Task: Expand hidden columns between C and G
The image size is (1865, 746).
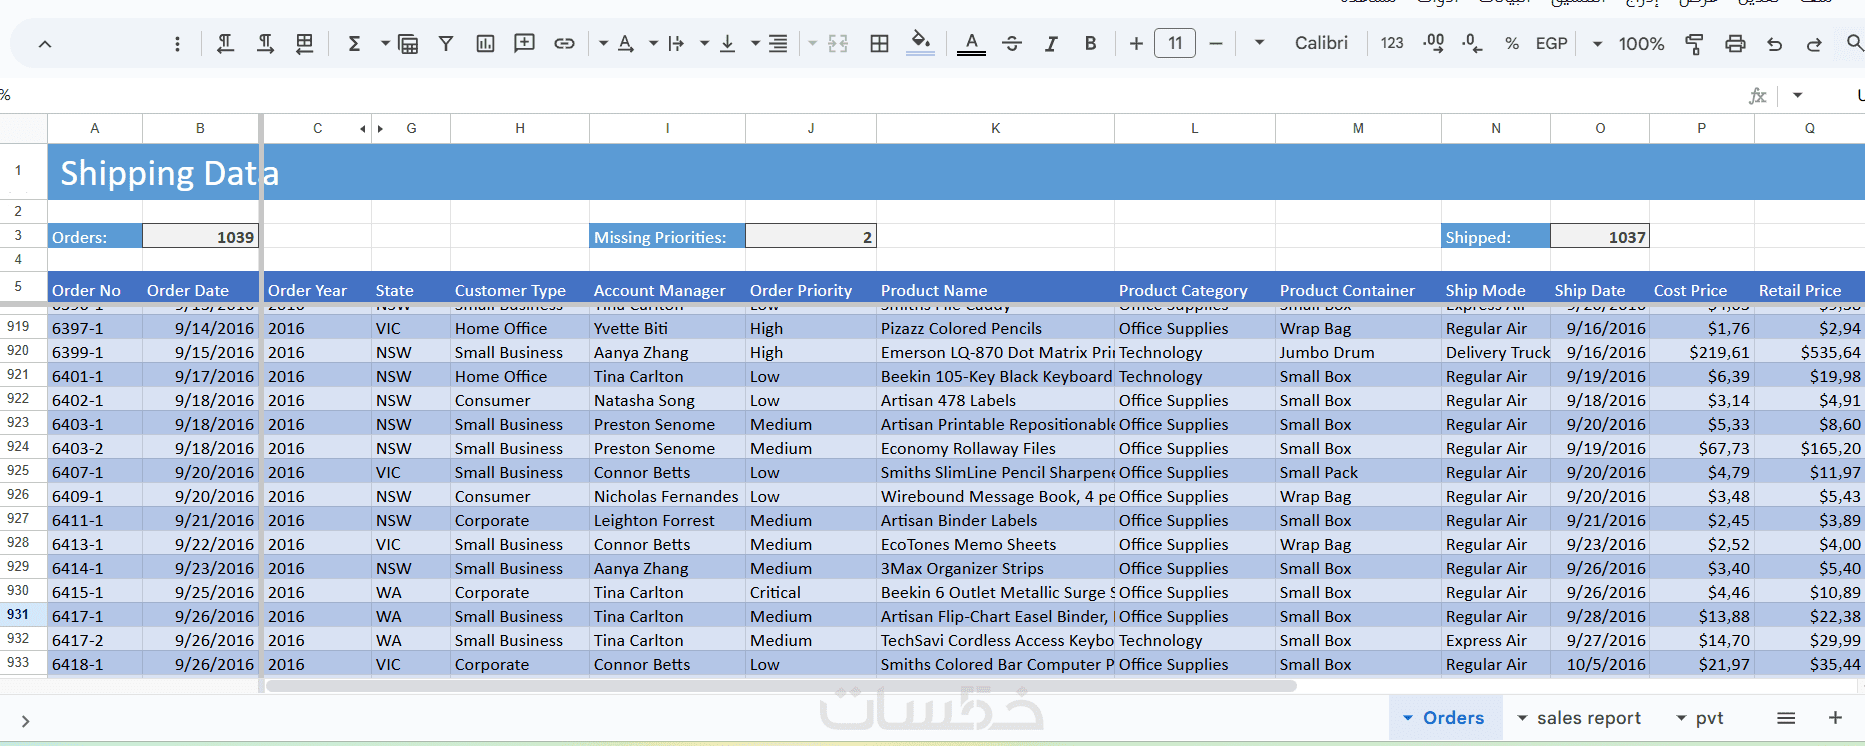Action: click(x=371, y=128)
